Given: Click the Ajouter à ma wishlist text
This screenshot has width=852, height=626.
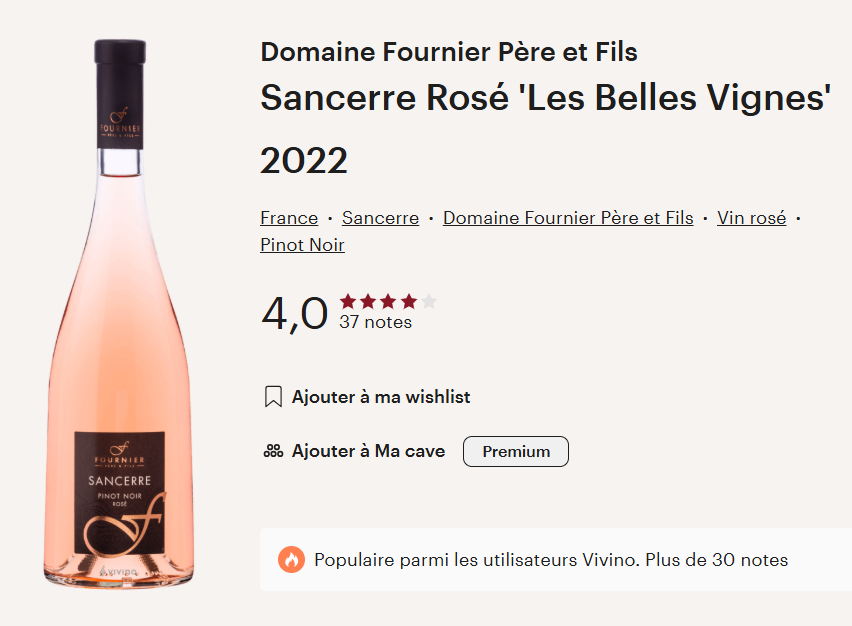Looking at the screenshot, I should [x=381, y=397].
